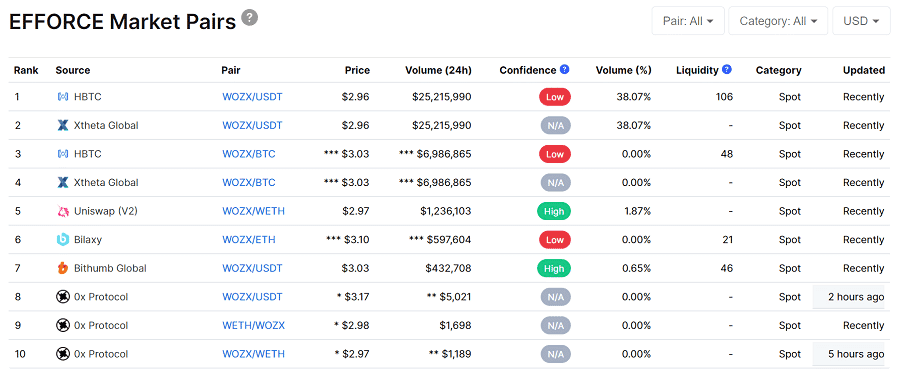Click the Low confidence badge for Bilaxy
Image resolution: width=900 pixels, height=375 pixels.
pyautogui.click(x=554, y=239)
